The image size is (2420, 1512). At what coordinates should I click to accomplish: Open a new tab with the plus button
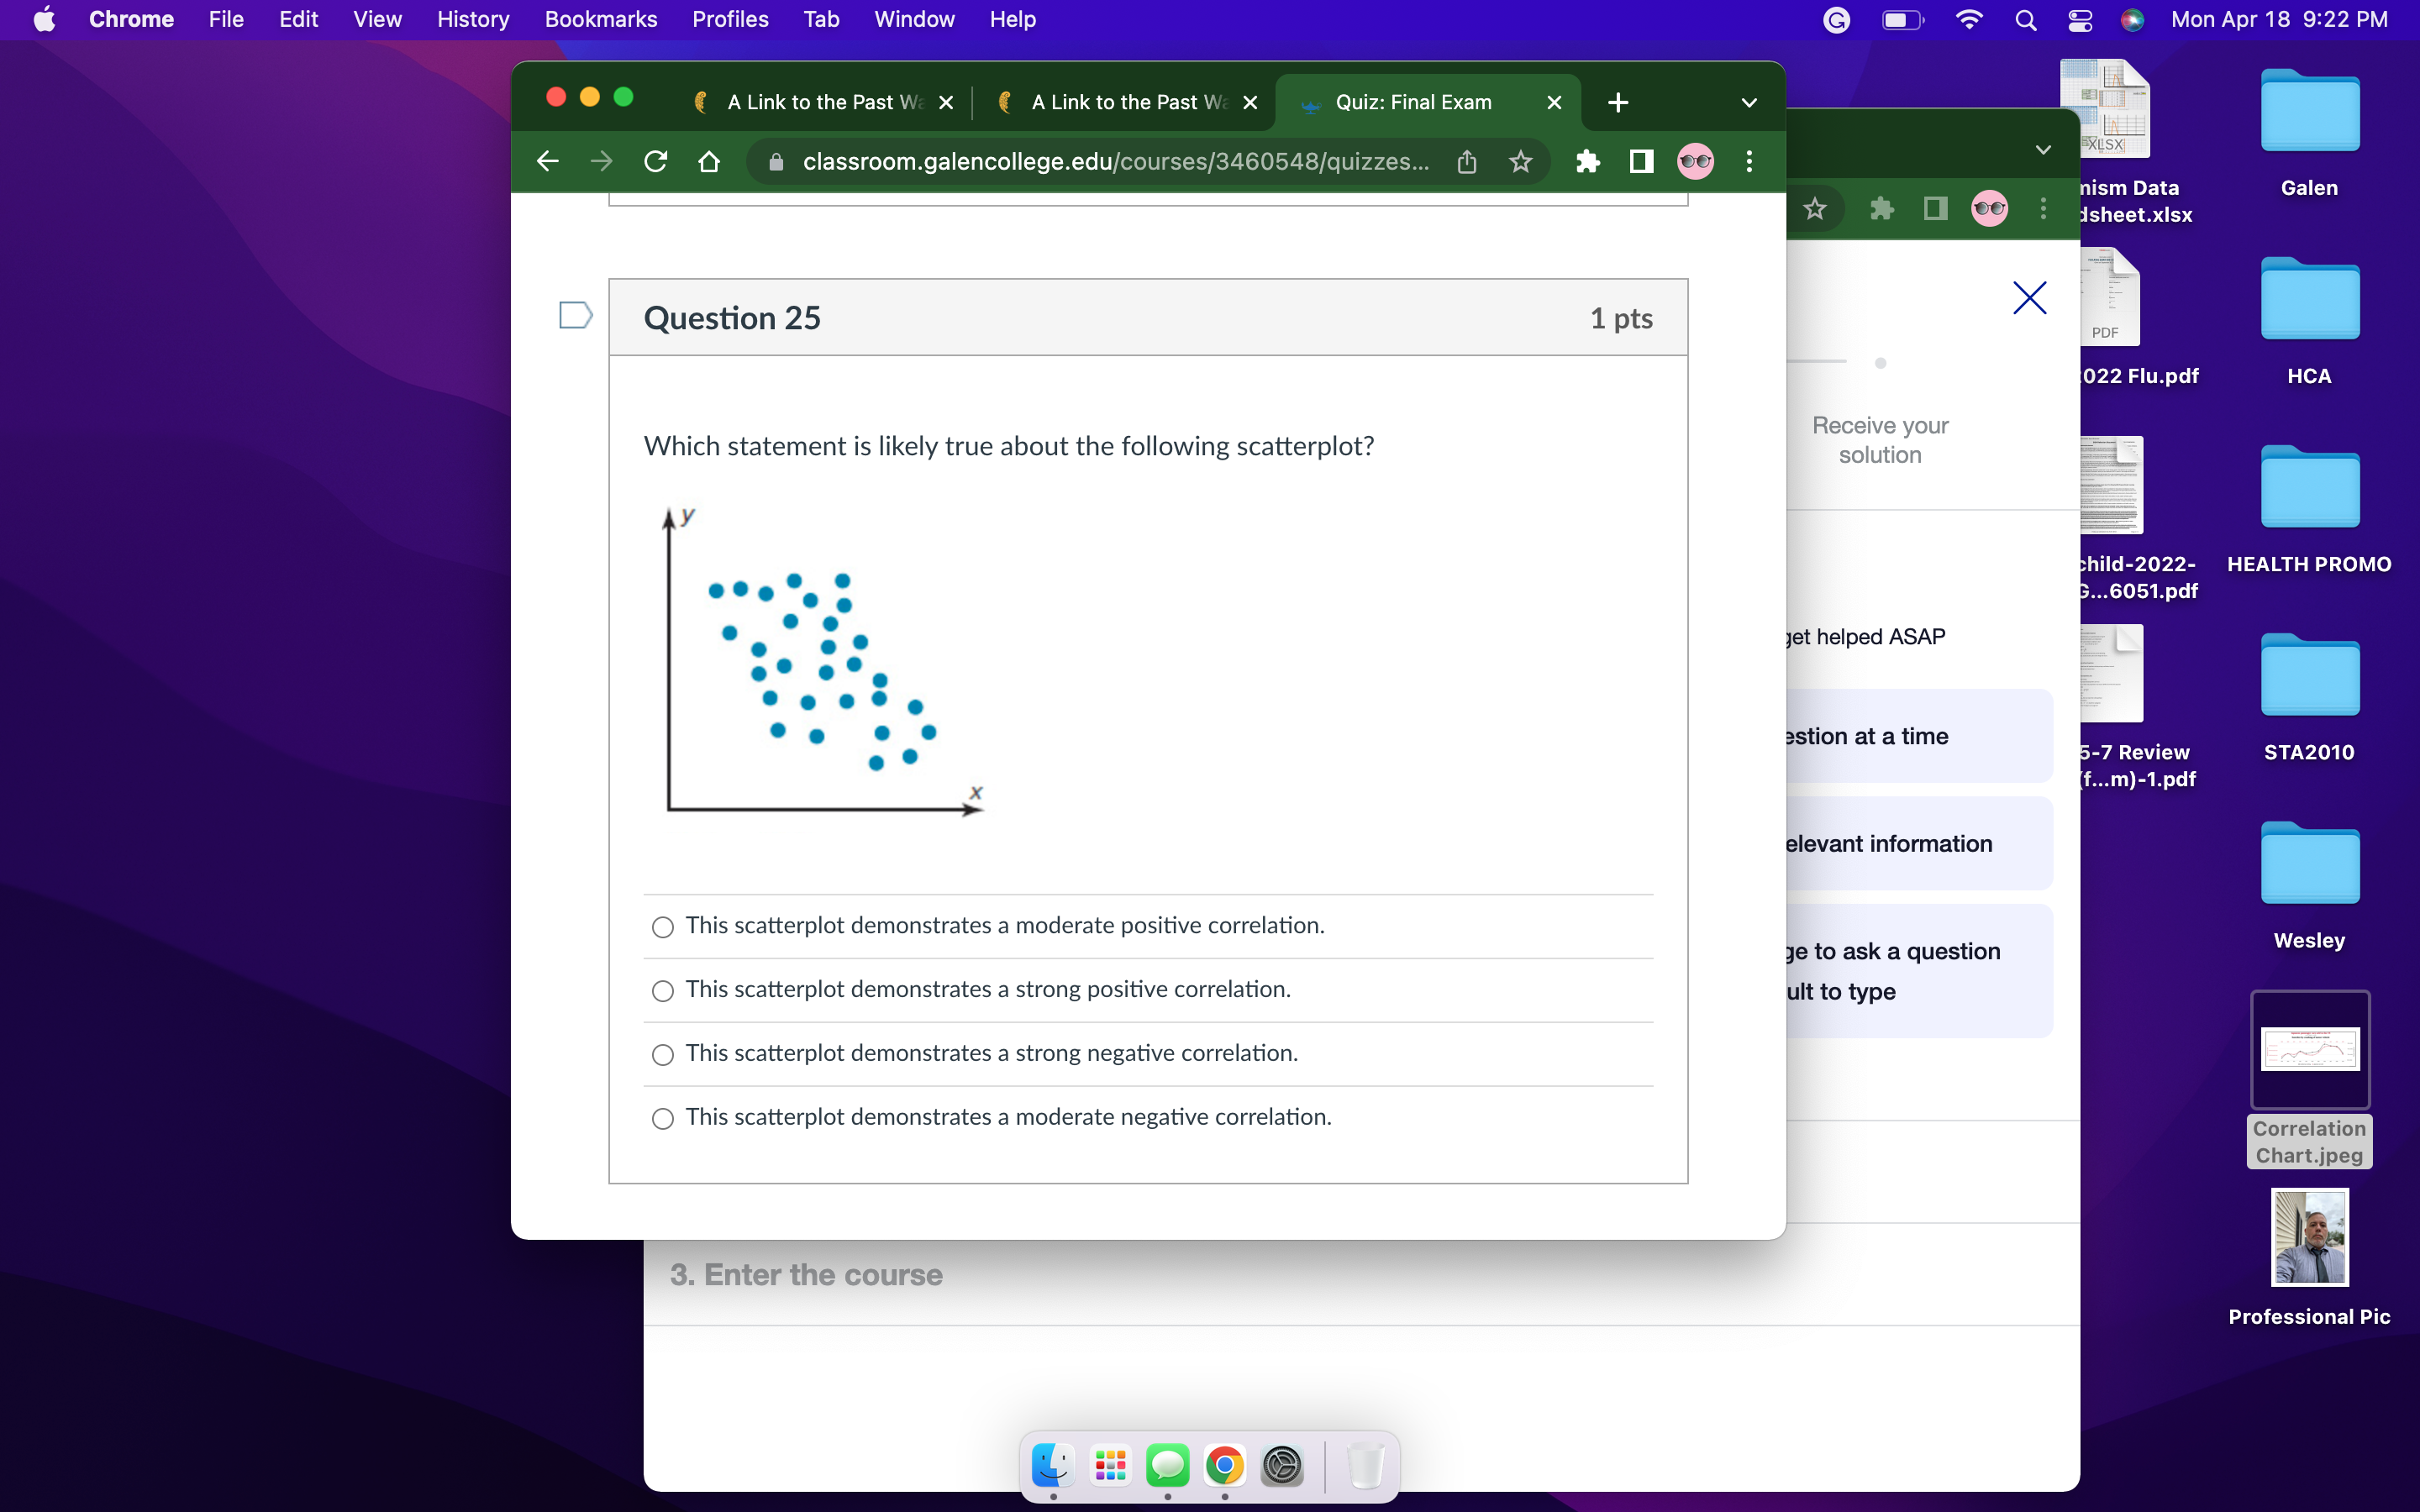[x=1617, y=101]
